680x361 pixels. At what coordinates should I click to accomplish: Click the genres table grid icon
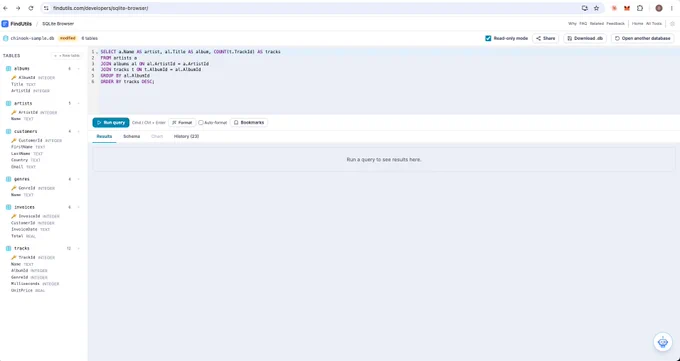click(8, 179)
